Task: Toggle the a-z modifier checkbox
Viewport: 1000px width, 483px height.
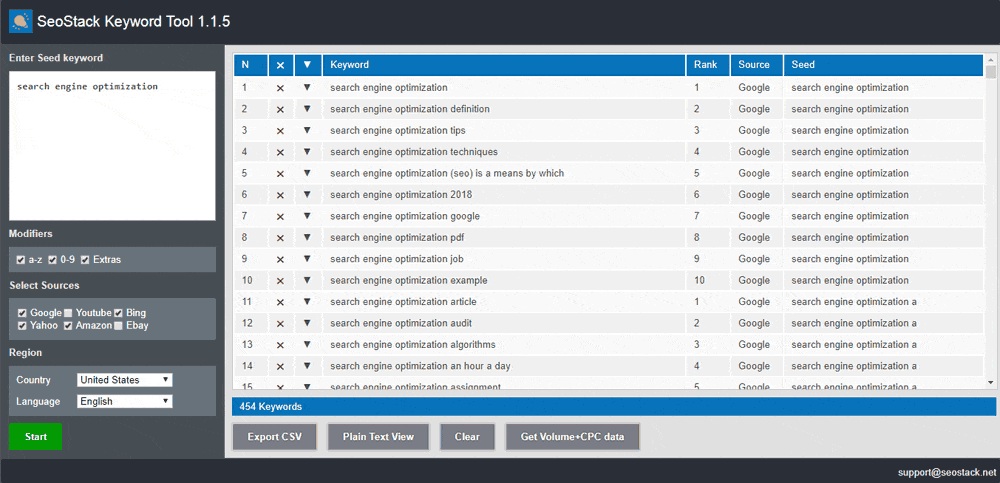Action: (x=21, y=260)
